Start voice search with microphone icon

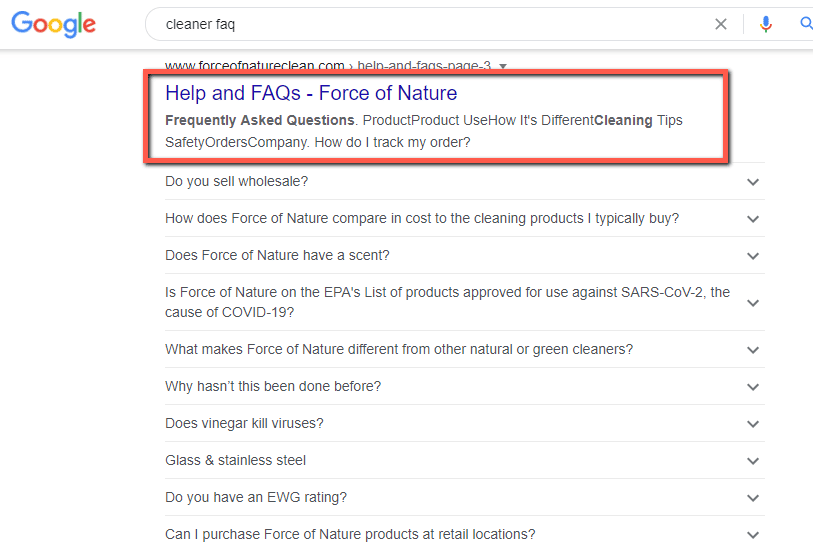766,24
